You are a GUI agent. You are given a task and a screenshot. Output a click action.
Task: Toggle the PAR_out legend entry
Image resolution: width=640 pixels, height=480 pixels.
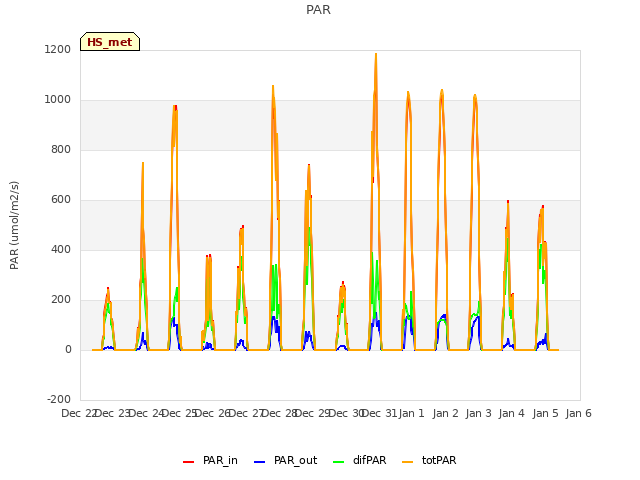285,460
